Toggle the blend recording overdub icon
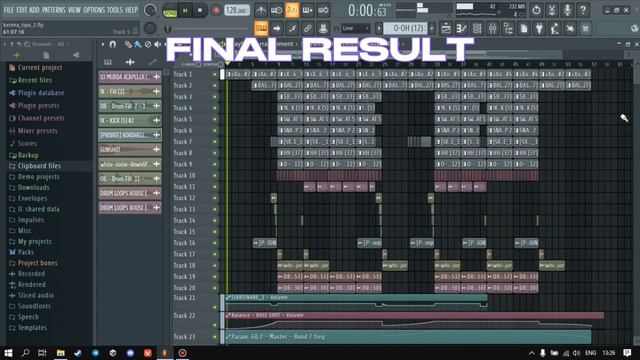Screen dimensions: 640x360 point(307,10)
